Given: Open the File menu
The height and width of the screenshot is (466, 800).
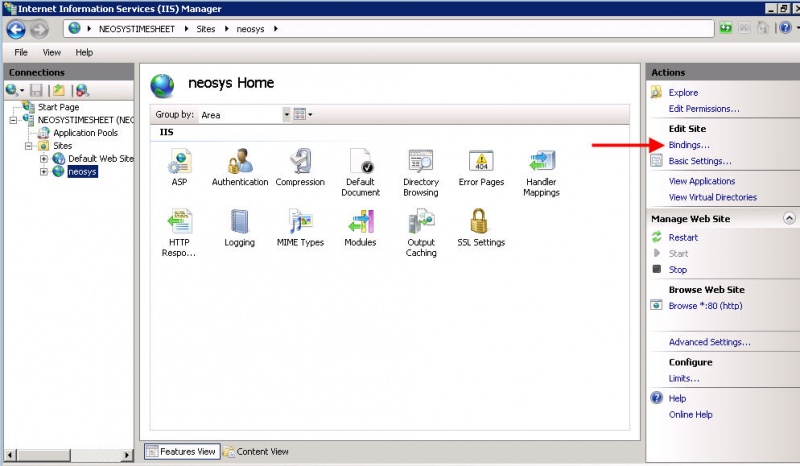Looking at the screenshot, I should [21, 52].
